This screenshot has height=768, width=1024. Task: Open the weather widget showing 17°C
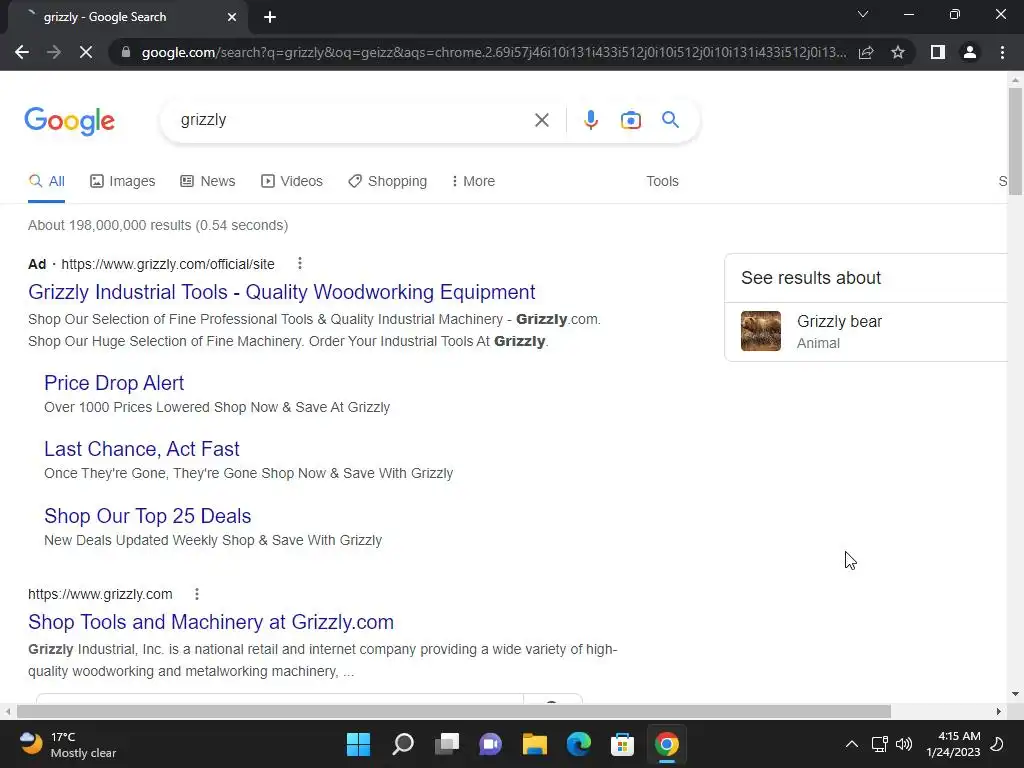click(x=67, y=744)
